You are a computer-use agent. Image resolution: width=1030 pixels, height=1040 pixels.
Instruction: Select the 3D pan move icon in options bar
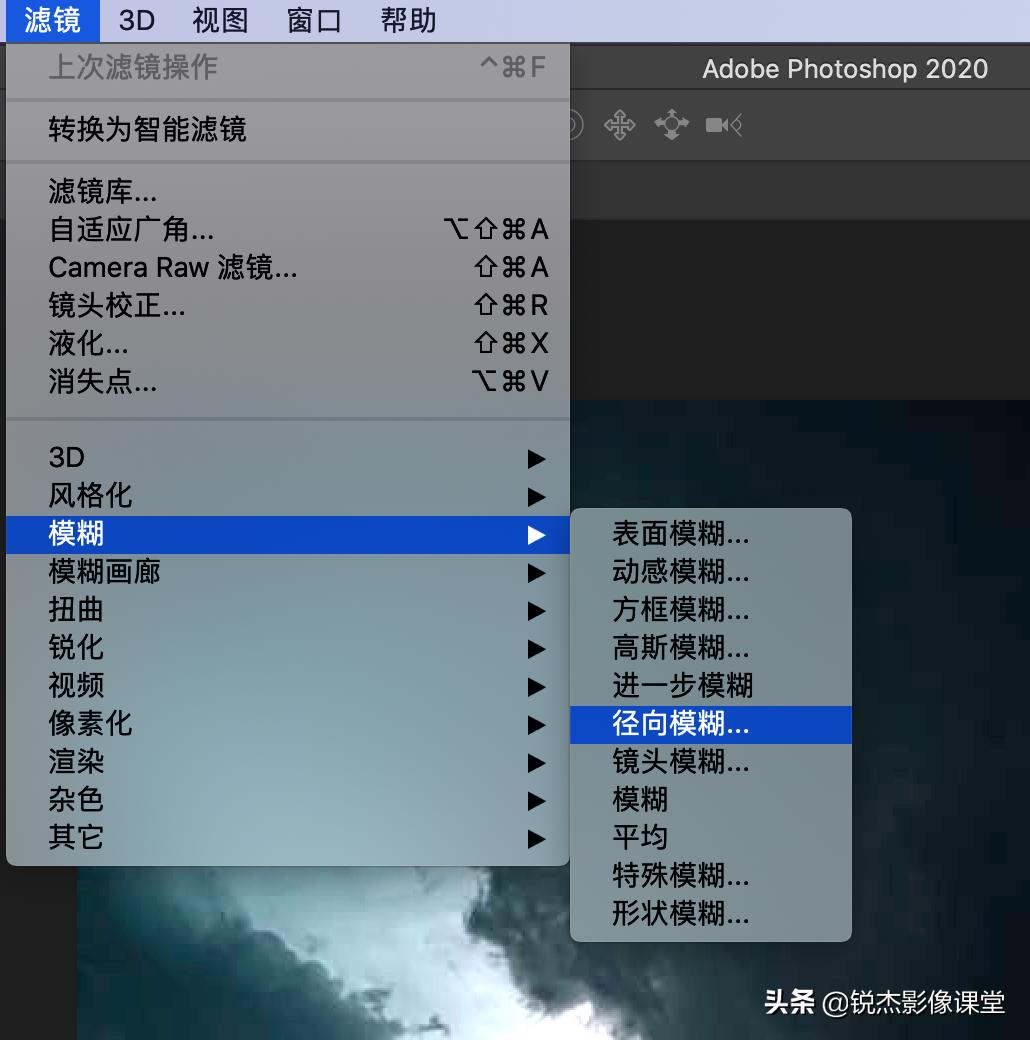(618, 124)
